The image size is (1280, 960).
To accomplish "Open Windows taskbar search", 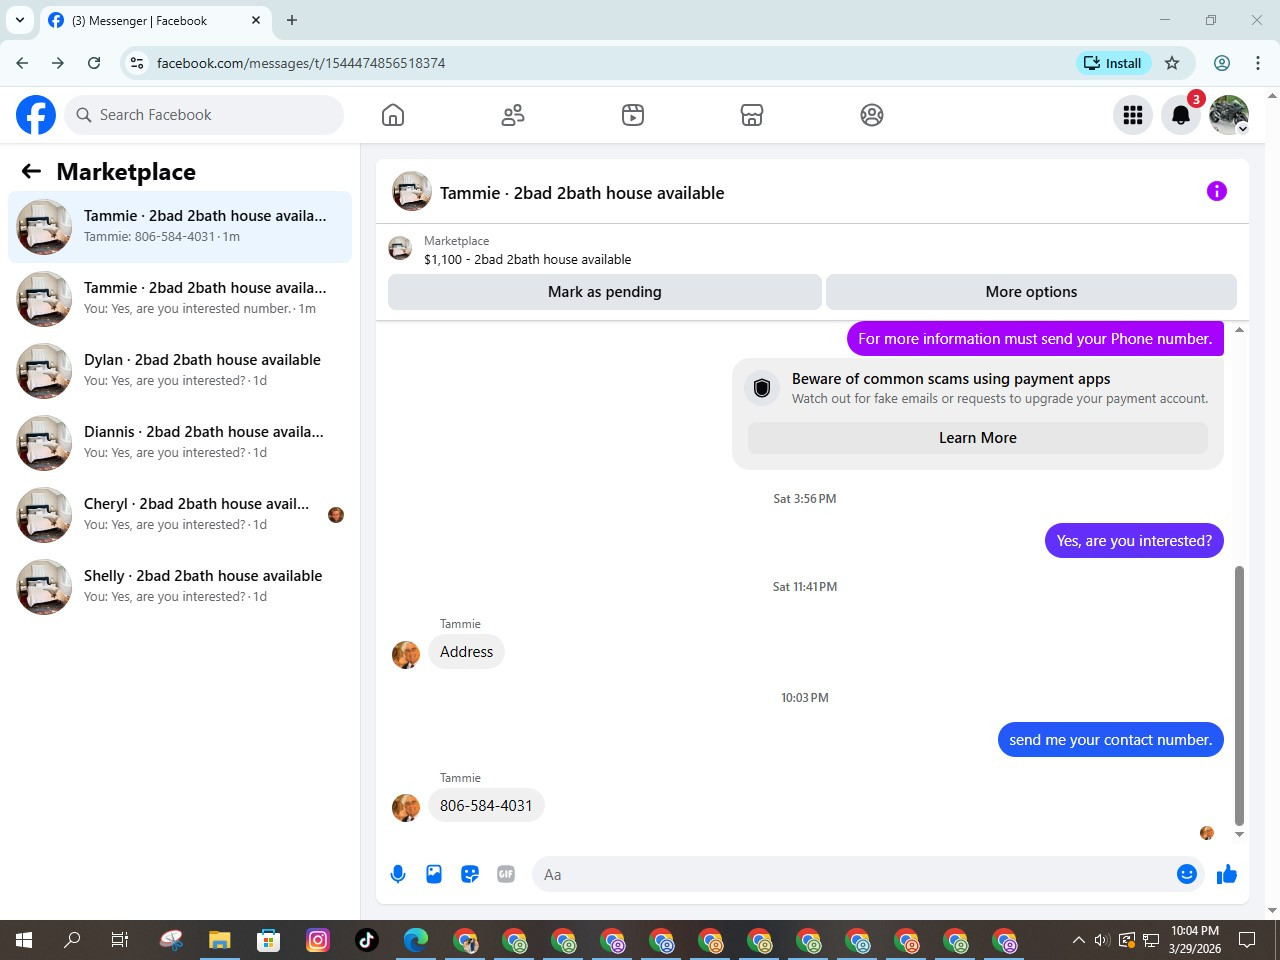I will click(72, 940).
